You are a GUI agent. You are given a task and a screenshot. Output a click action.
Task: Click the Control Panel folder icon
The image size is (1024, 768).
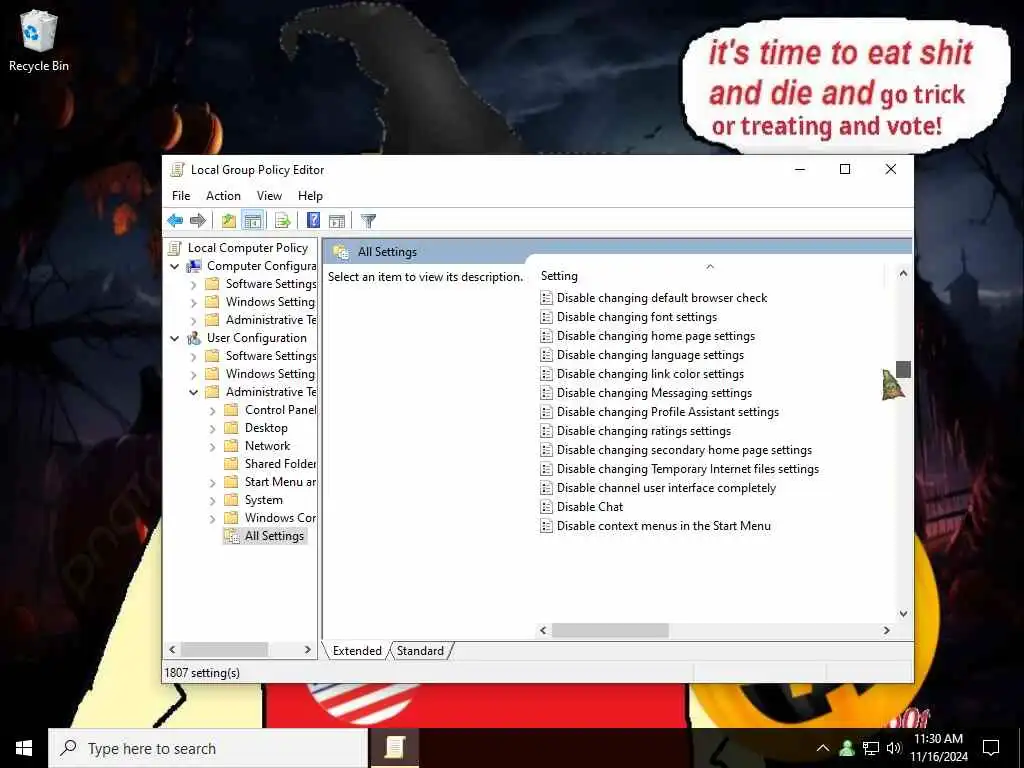coord(231,410)
